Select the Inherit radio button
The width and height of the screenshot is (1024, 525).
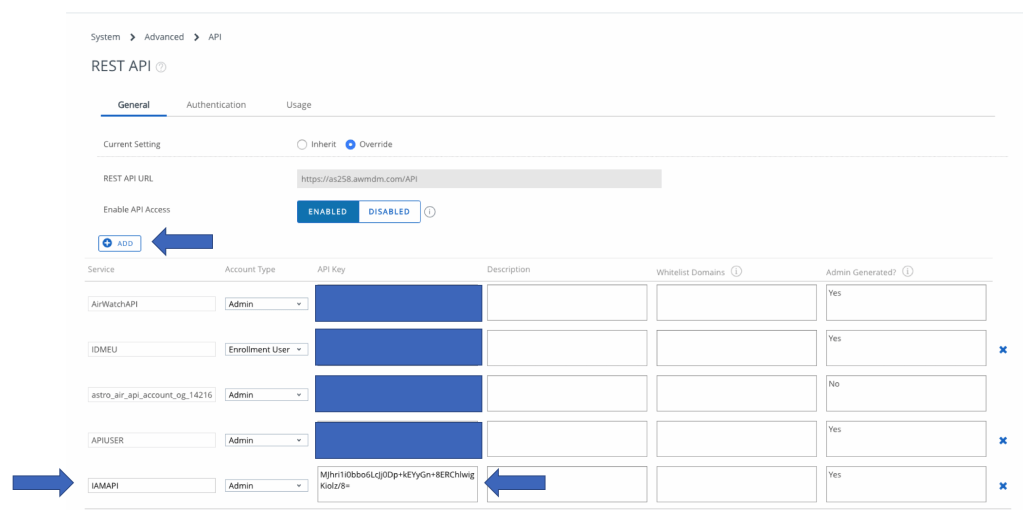pyautogui.click(x=302, y=144)
